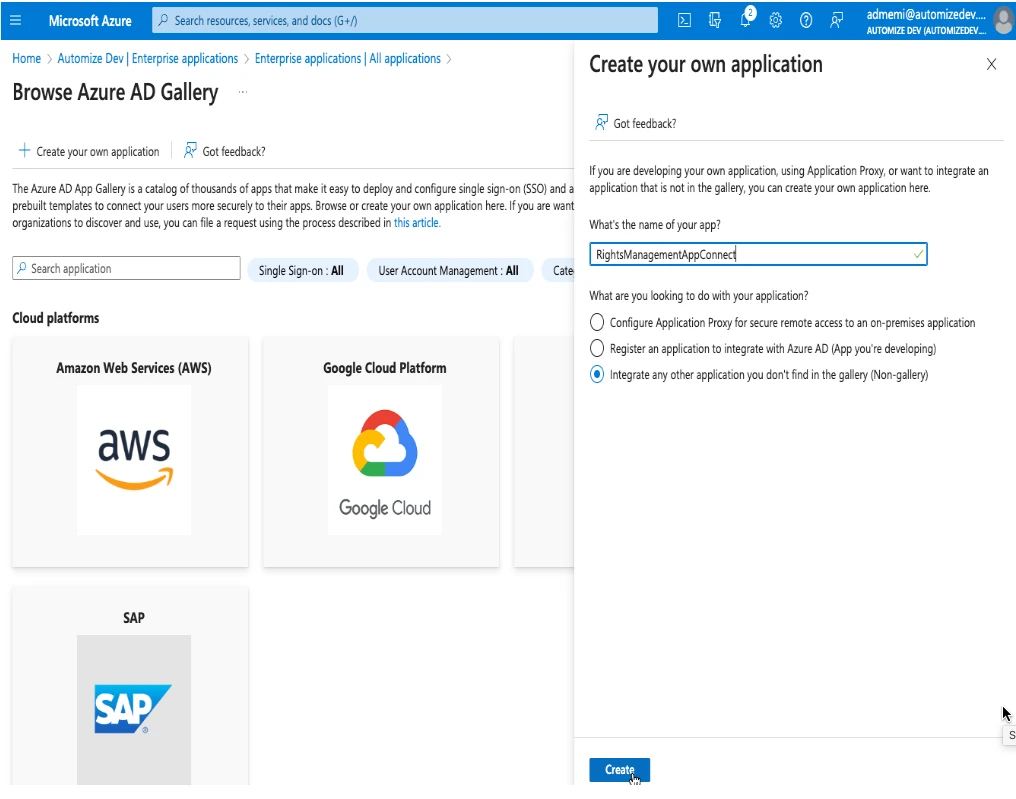Expand the ellipsis menu beside gallery title
The image size is (1016, 799).
242,92
